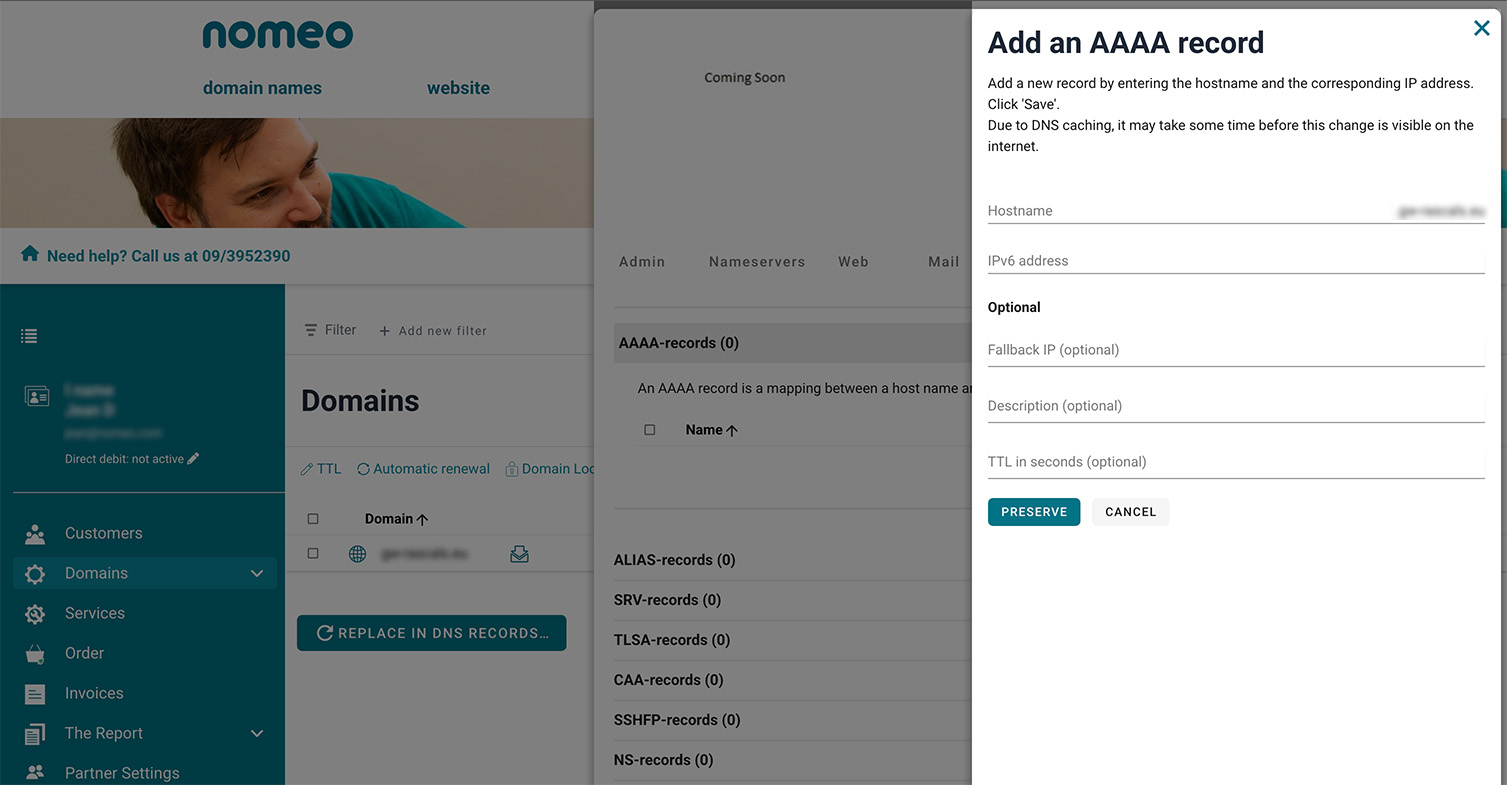Open the website top menu
1507x785 pixels.
pyautogui.click(x=458, y=88)
